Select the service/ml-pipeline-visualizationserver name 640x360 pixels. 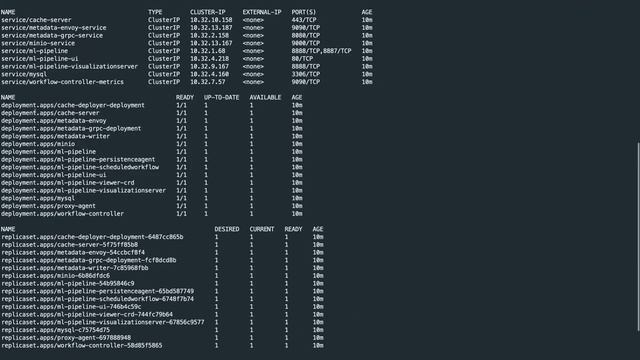[x=69, y=67]
